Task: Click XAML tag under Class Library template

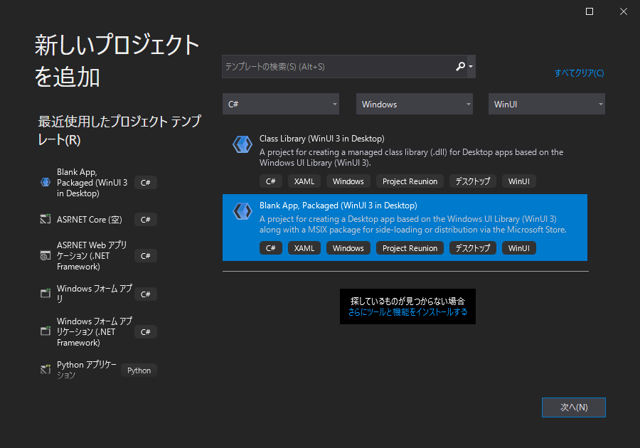Action: pos(304,181)
